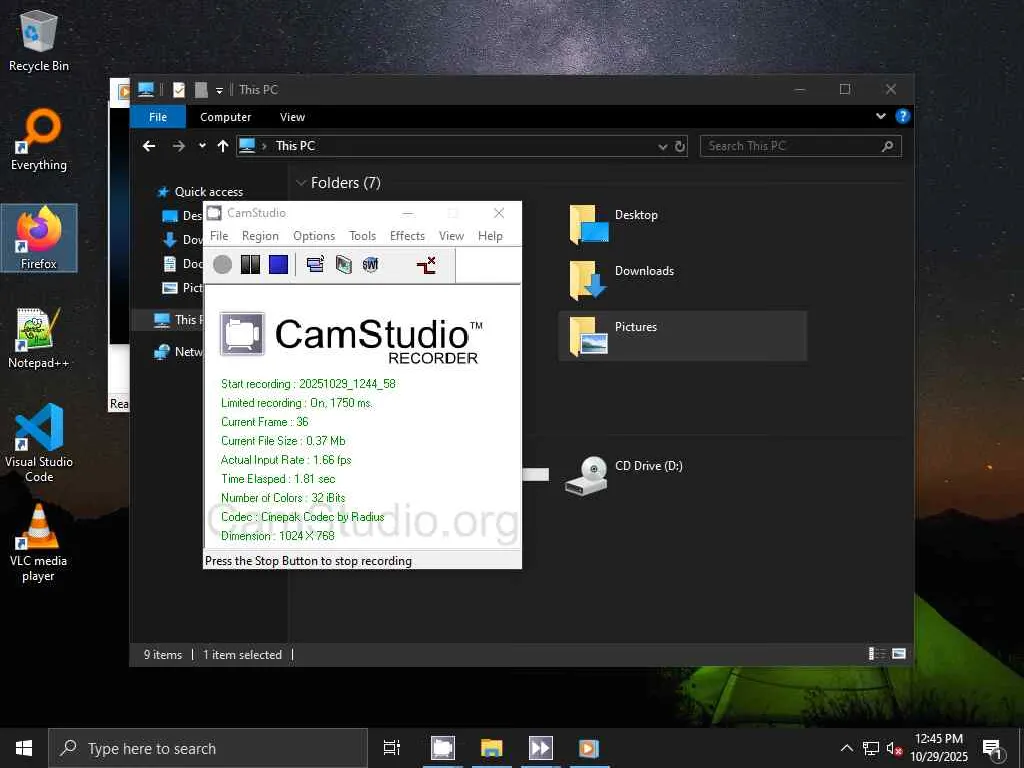The height and width of the screenshot is (768, 1024).
Task: Open the Windows Start menu
Action: tap(24, 748)
